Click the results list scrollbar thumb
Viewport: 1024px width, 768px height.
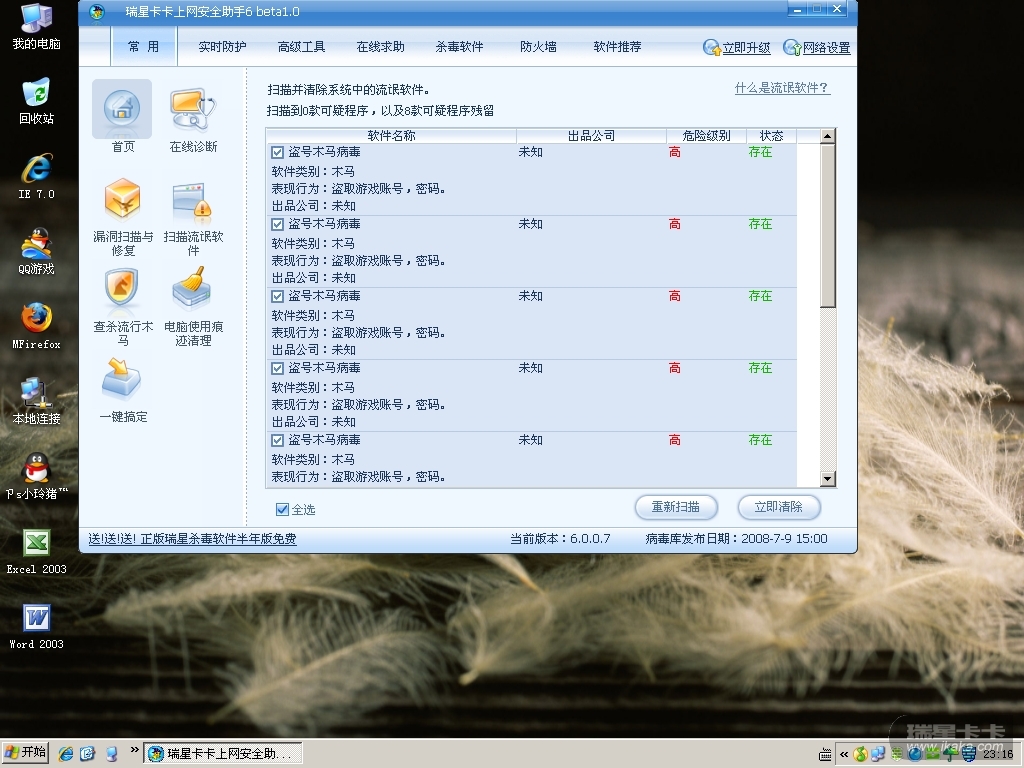827,226
